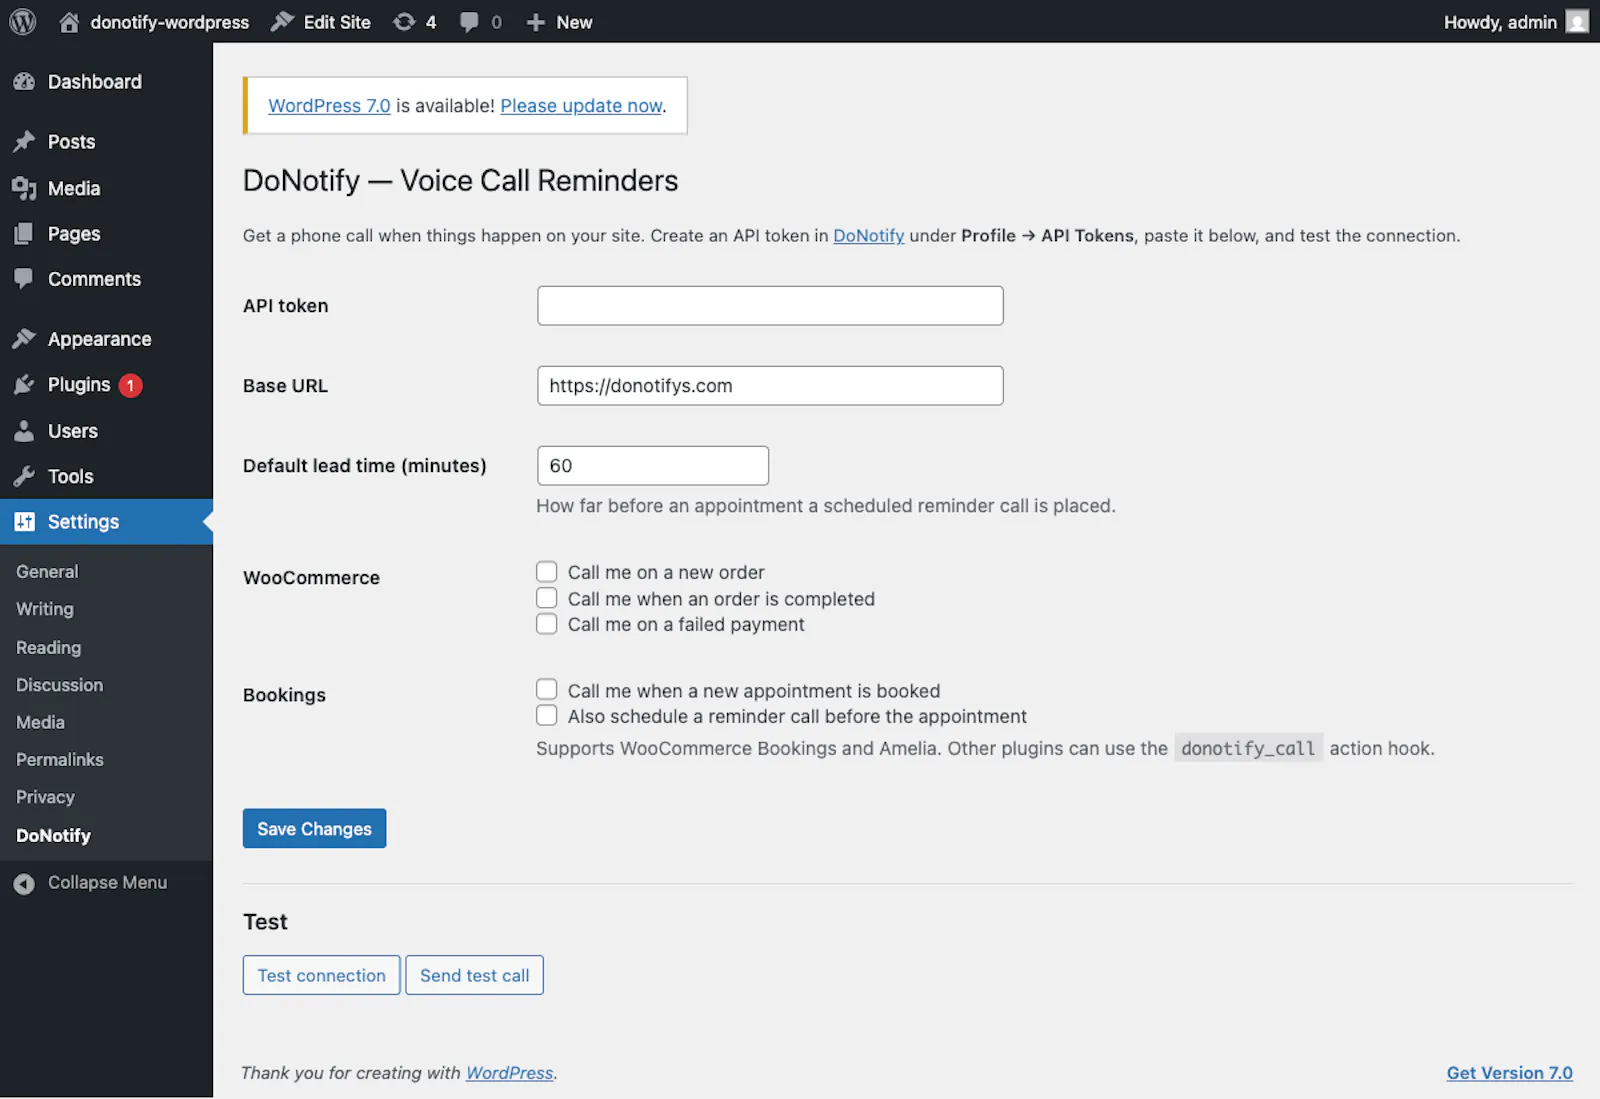Enable Call me on a new order
Viewport: 1600px width, 1099px height.
546,572
